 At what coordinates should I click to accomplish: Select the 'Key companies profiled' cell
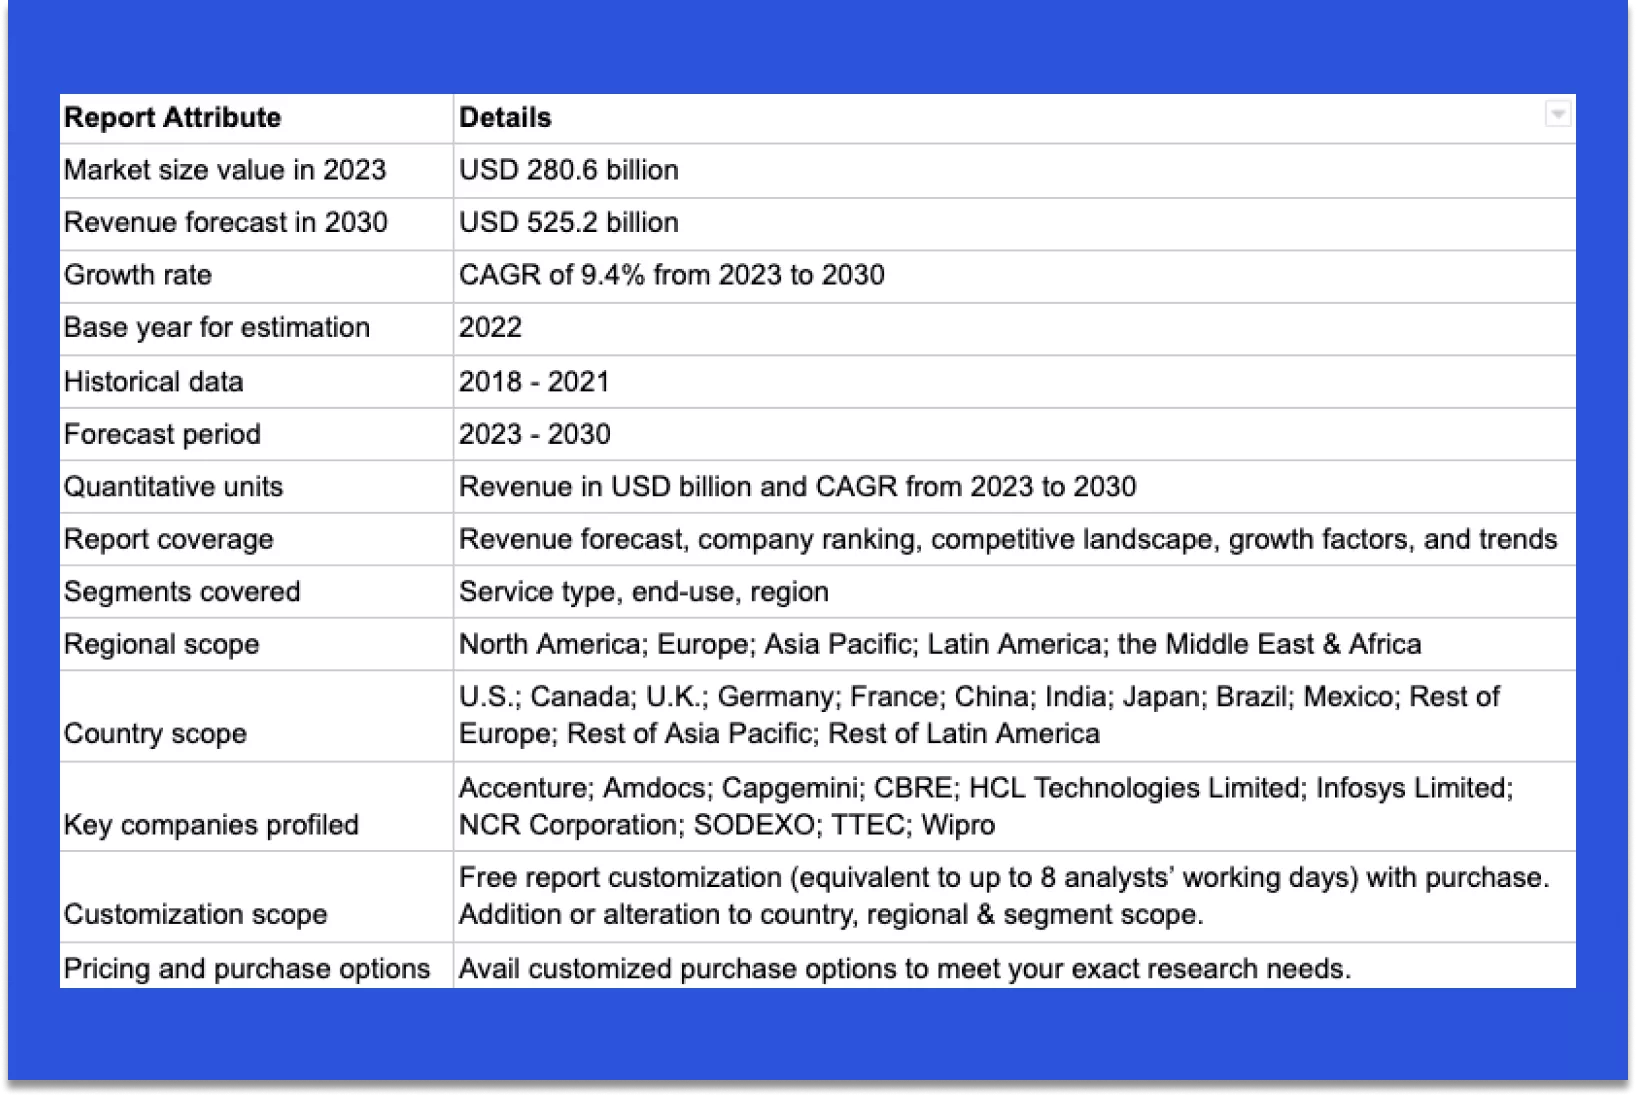[256, 807]
